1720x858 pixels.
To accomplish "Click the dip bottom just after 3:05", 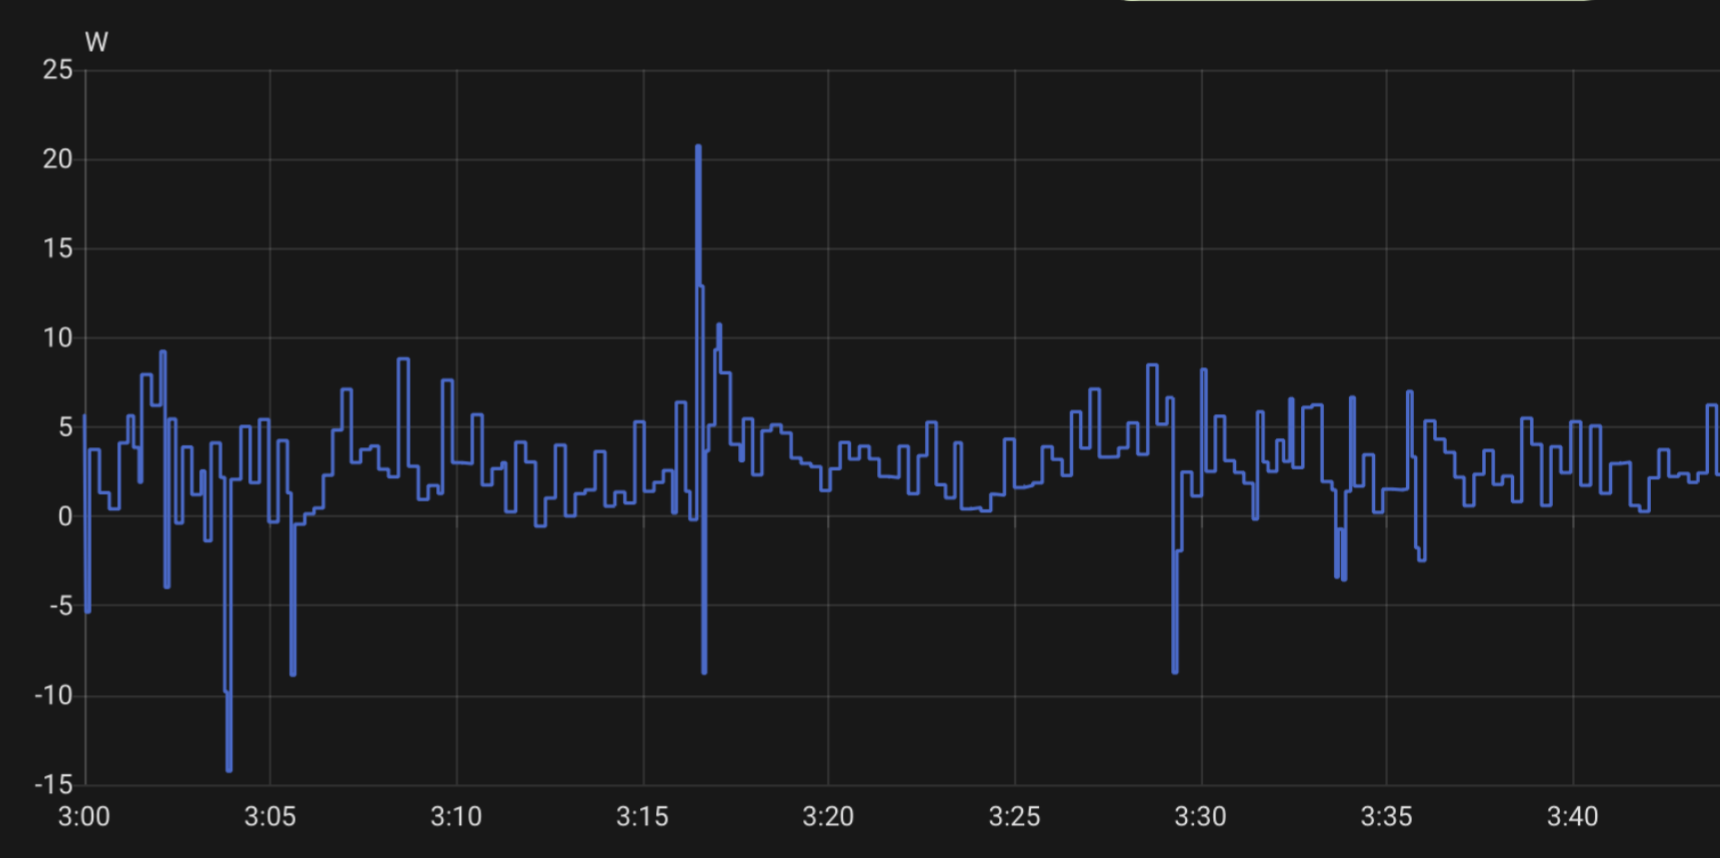I will [293, 672].
